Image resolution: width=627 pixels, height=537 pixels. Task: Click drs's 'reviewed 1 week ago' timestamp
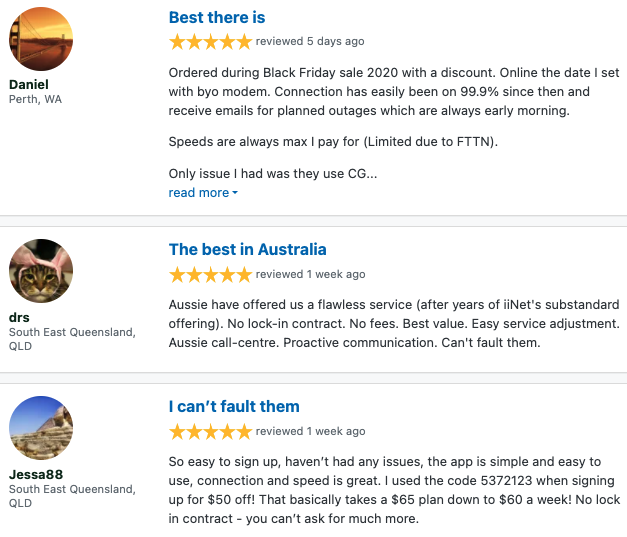(311, 274)
